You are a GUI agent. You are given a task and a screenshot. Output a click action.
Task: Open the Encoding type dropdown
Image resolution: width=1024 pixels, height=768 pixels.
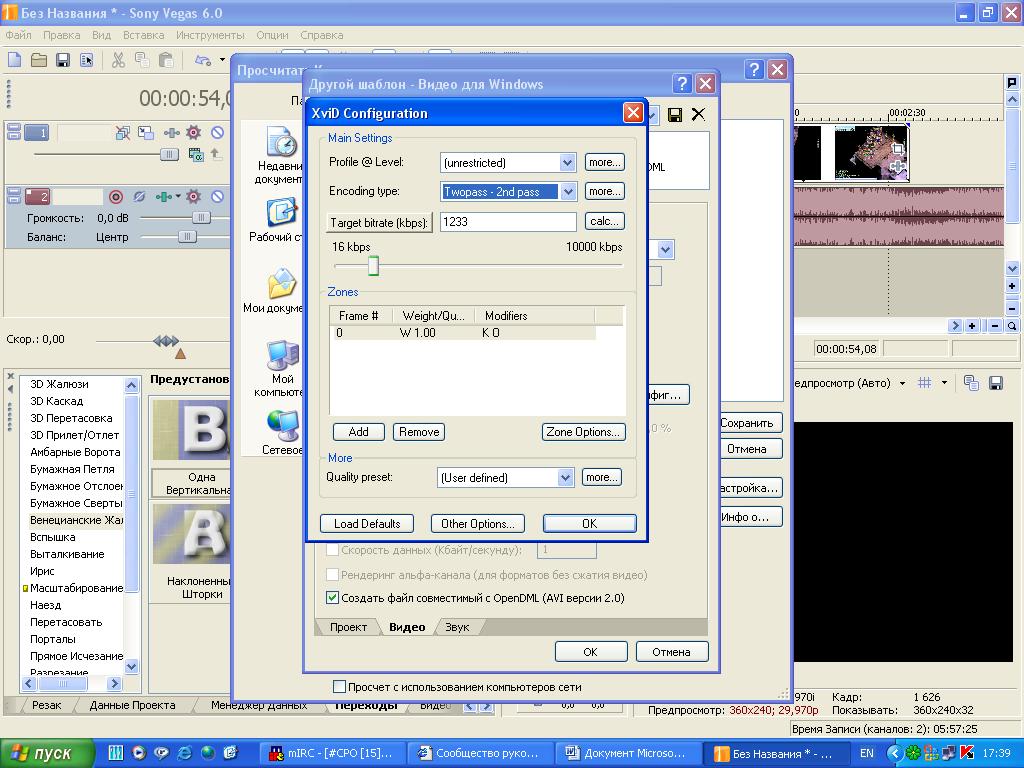click(567, 191)
